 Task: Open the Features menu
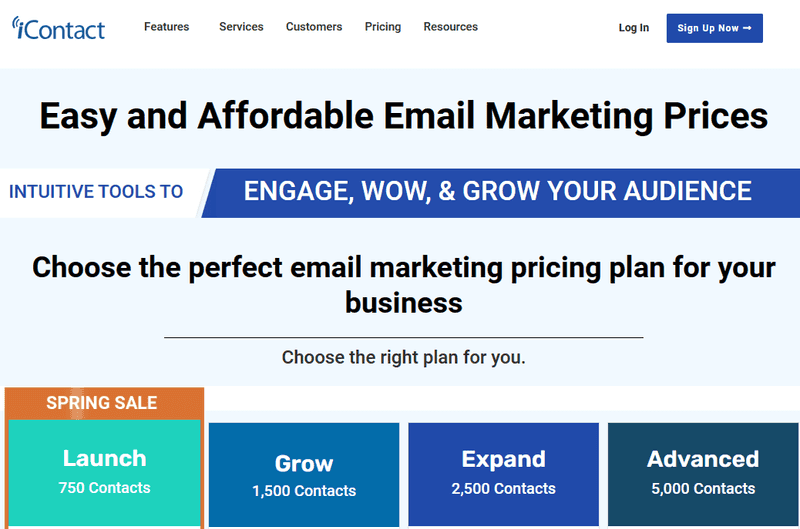pos(166,27)
